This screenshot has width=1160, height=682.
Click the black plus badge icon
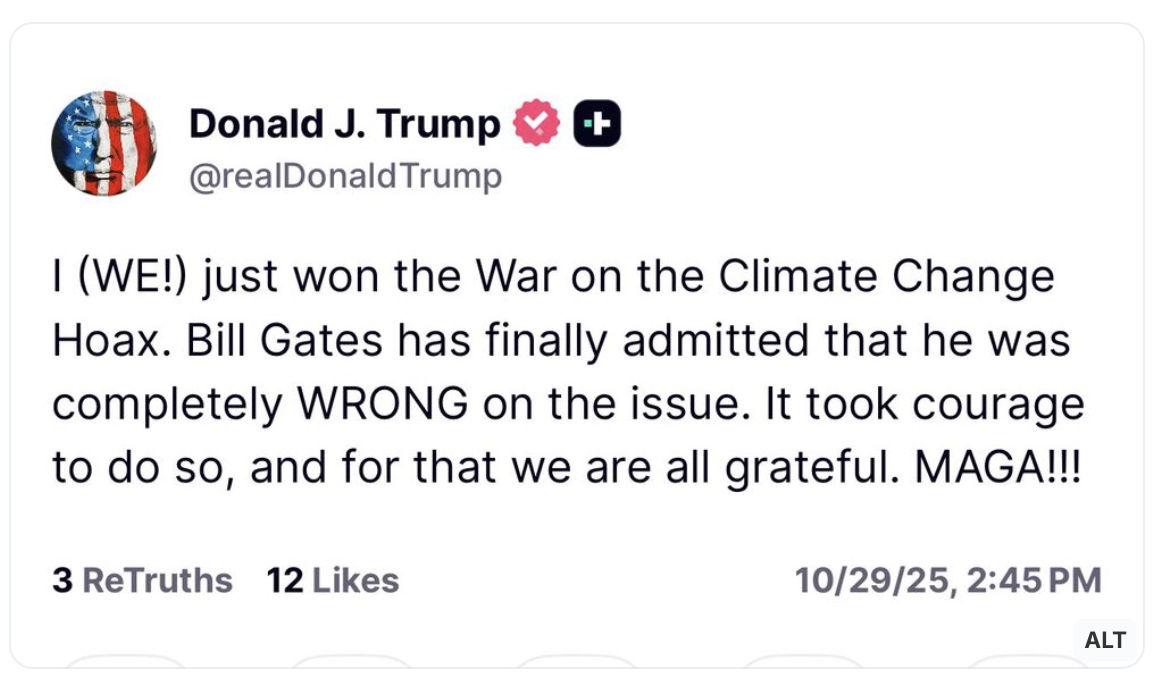click(597, 123)
